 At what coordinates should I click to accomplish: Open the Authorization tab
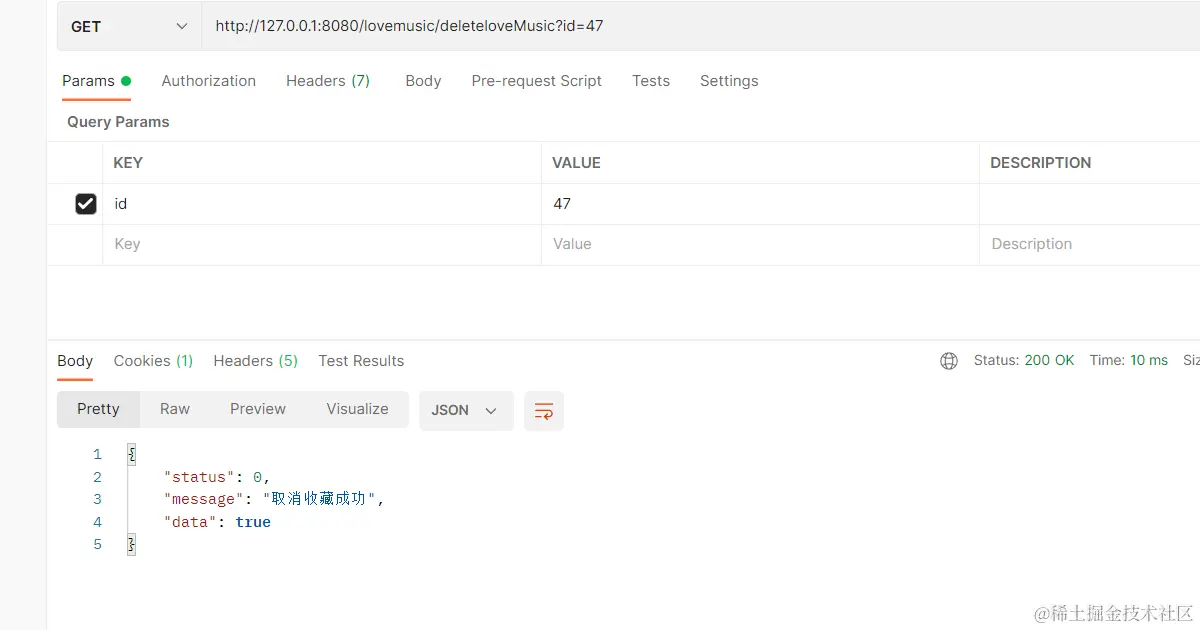pyautogui.click(x=208, y=81)
